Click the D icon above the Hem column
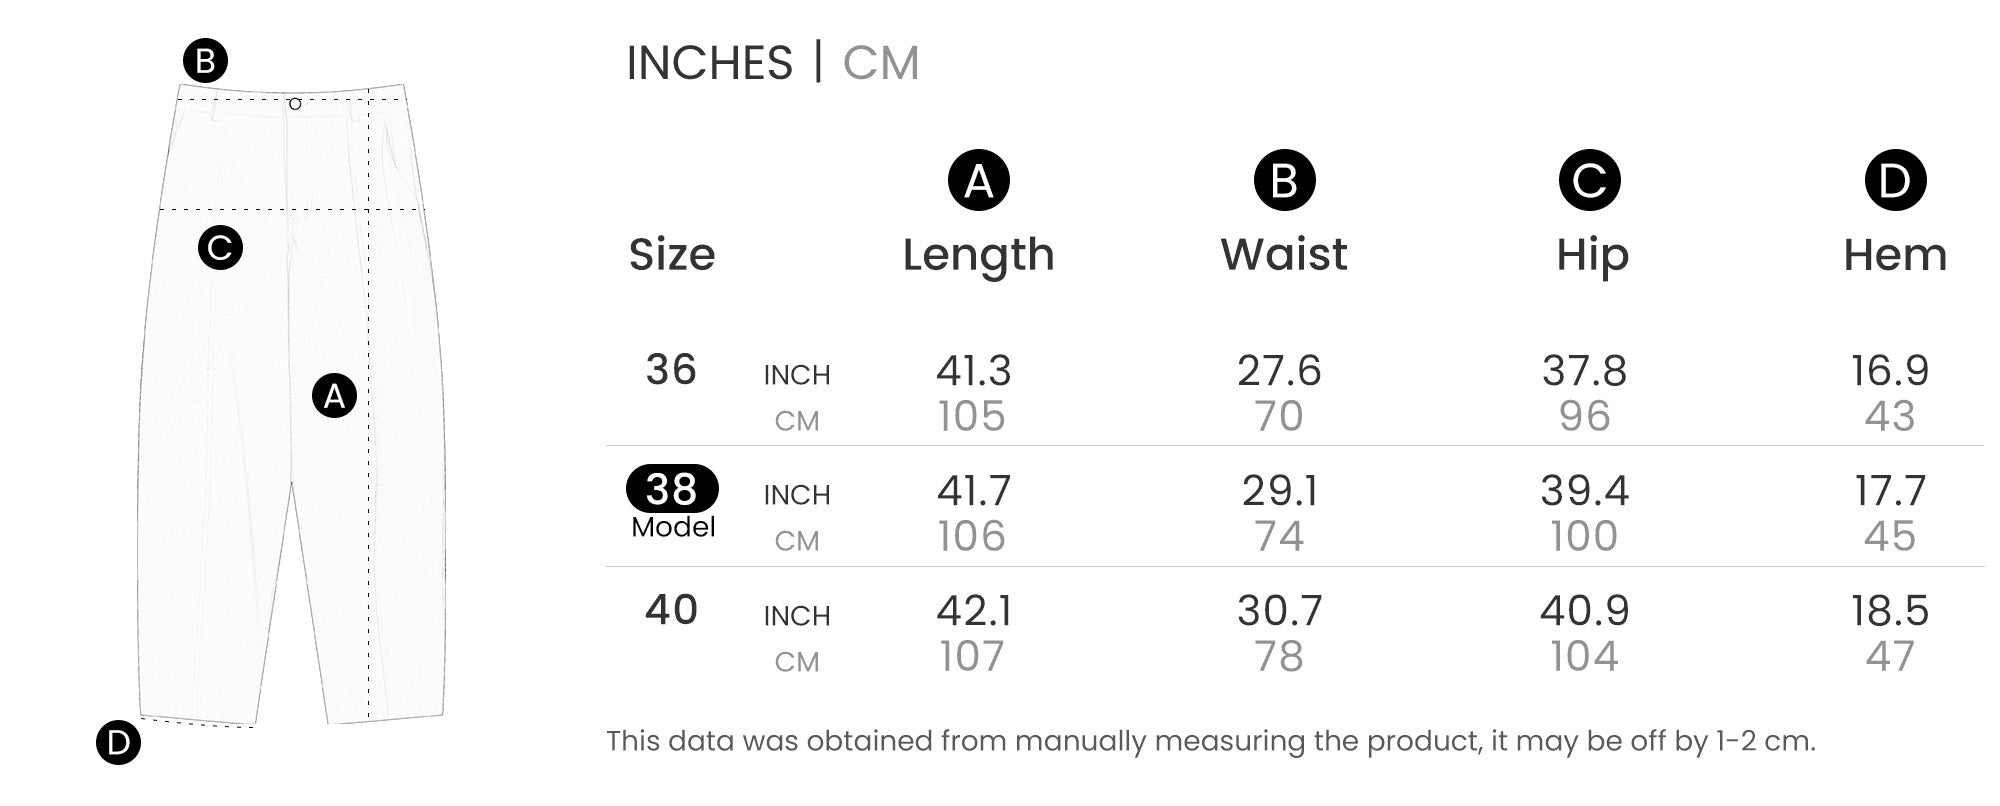This screenshot has width=2000, height=806. click(x=1894, y=181)
